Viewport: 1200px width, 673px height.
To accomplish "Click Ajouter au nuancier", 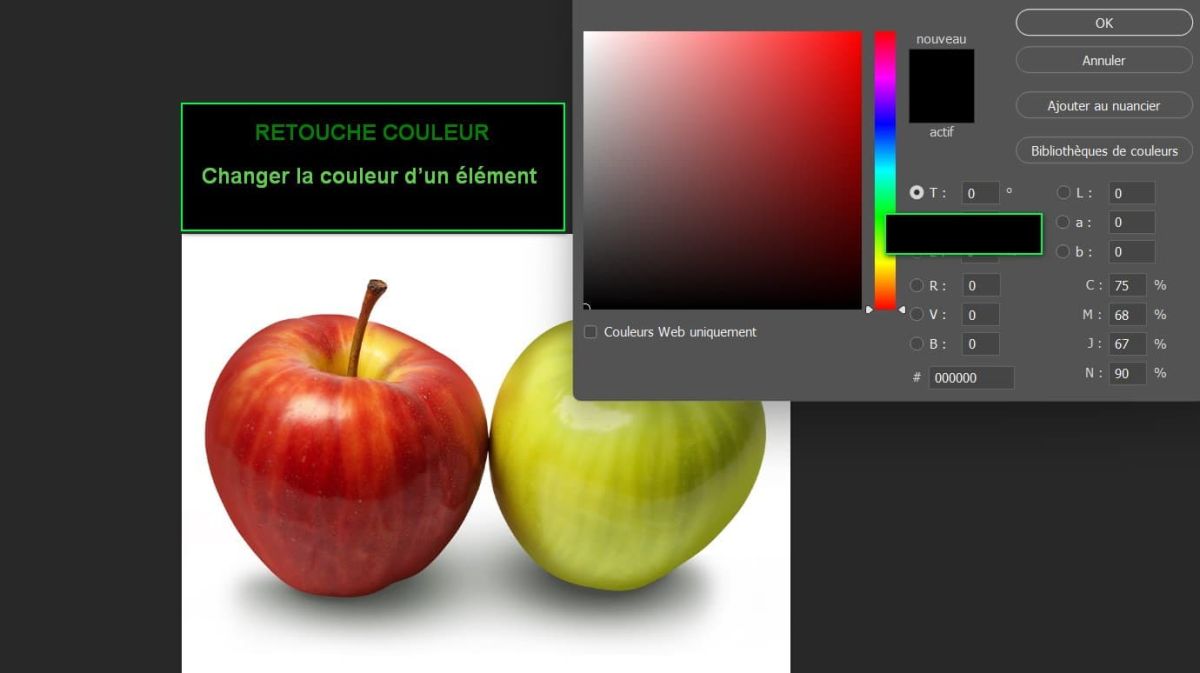I will pyautogui.click(x=1104, y=105).
